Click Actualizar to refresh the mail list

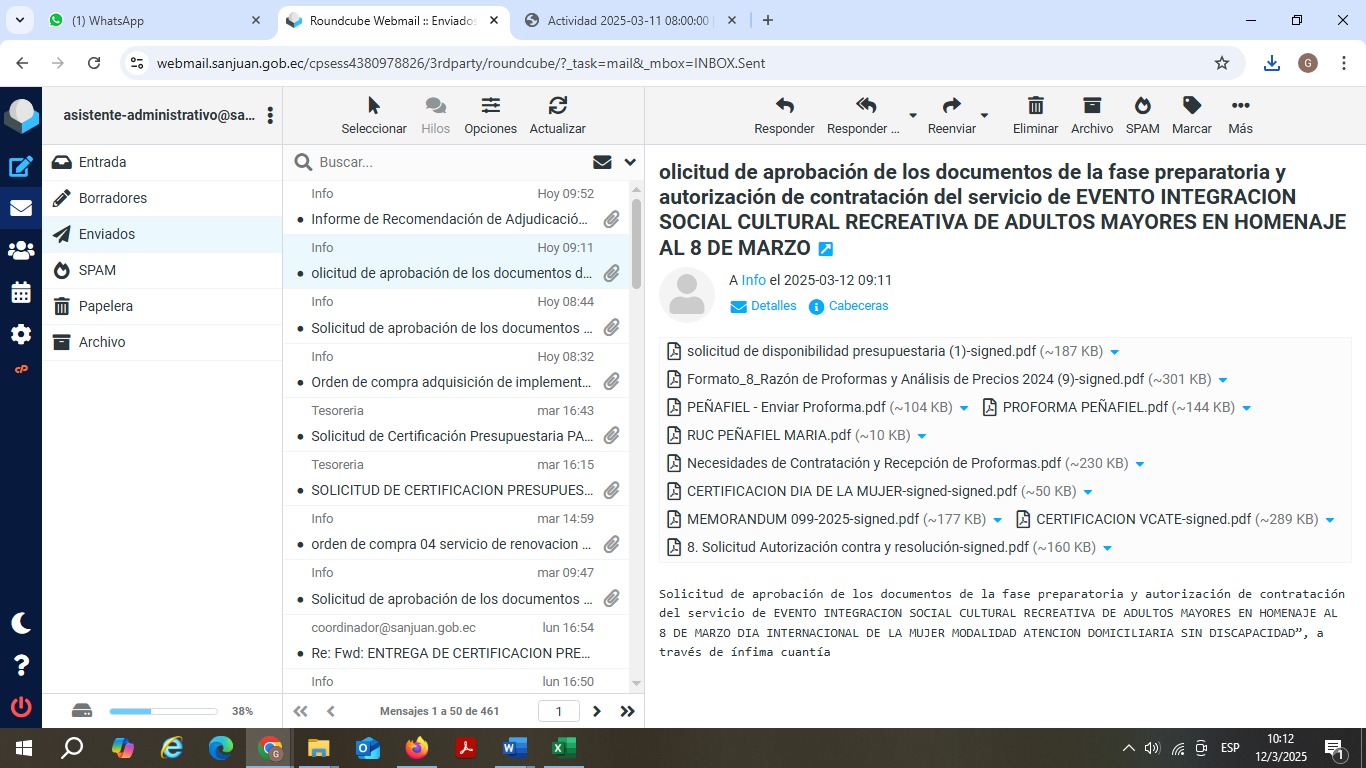(557, 106)
